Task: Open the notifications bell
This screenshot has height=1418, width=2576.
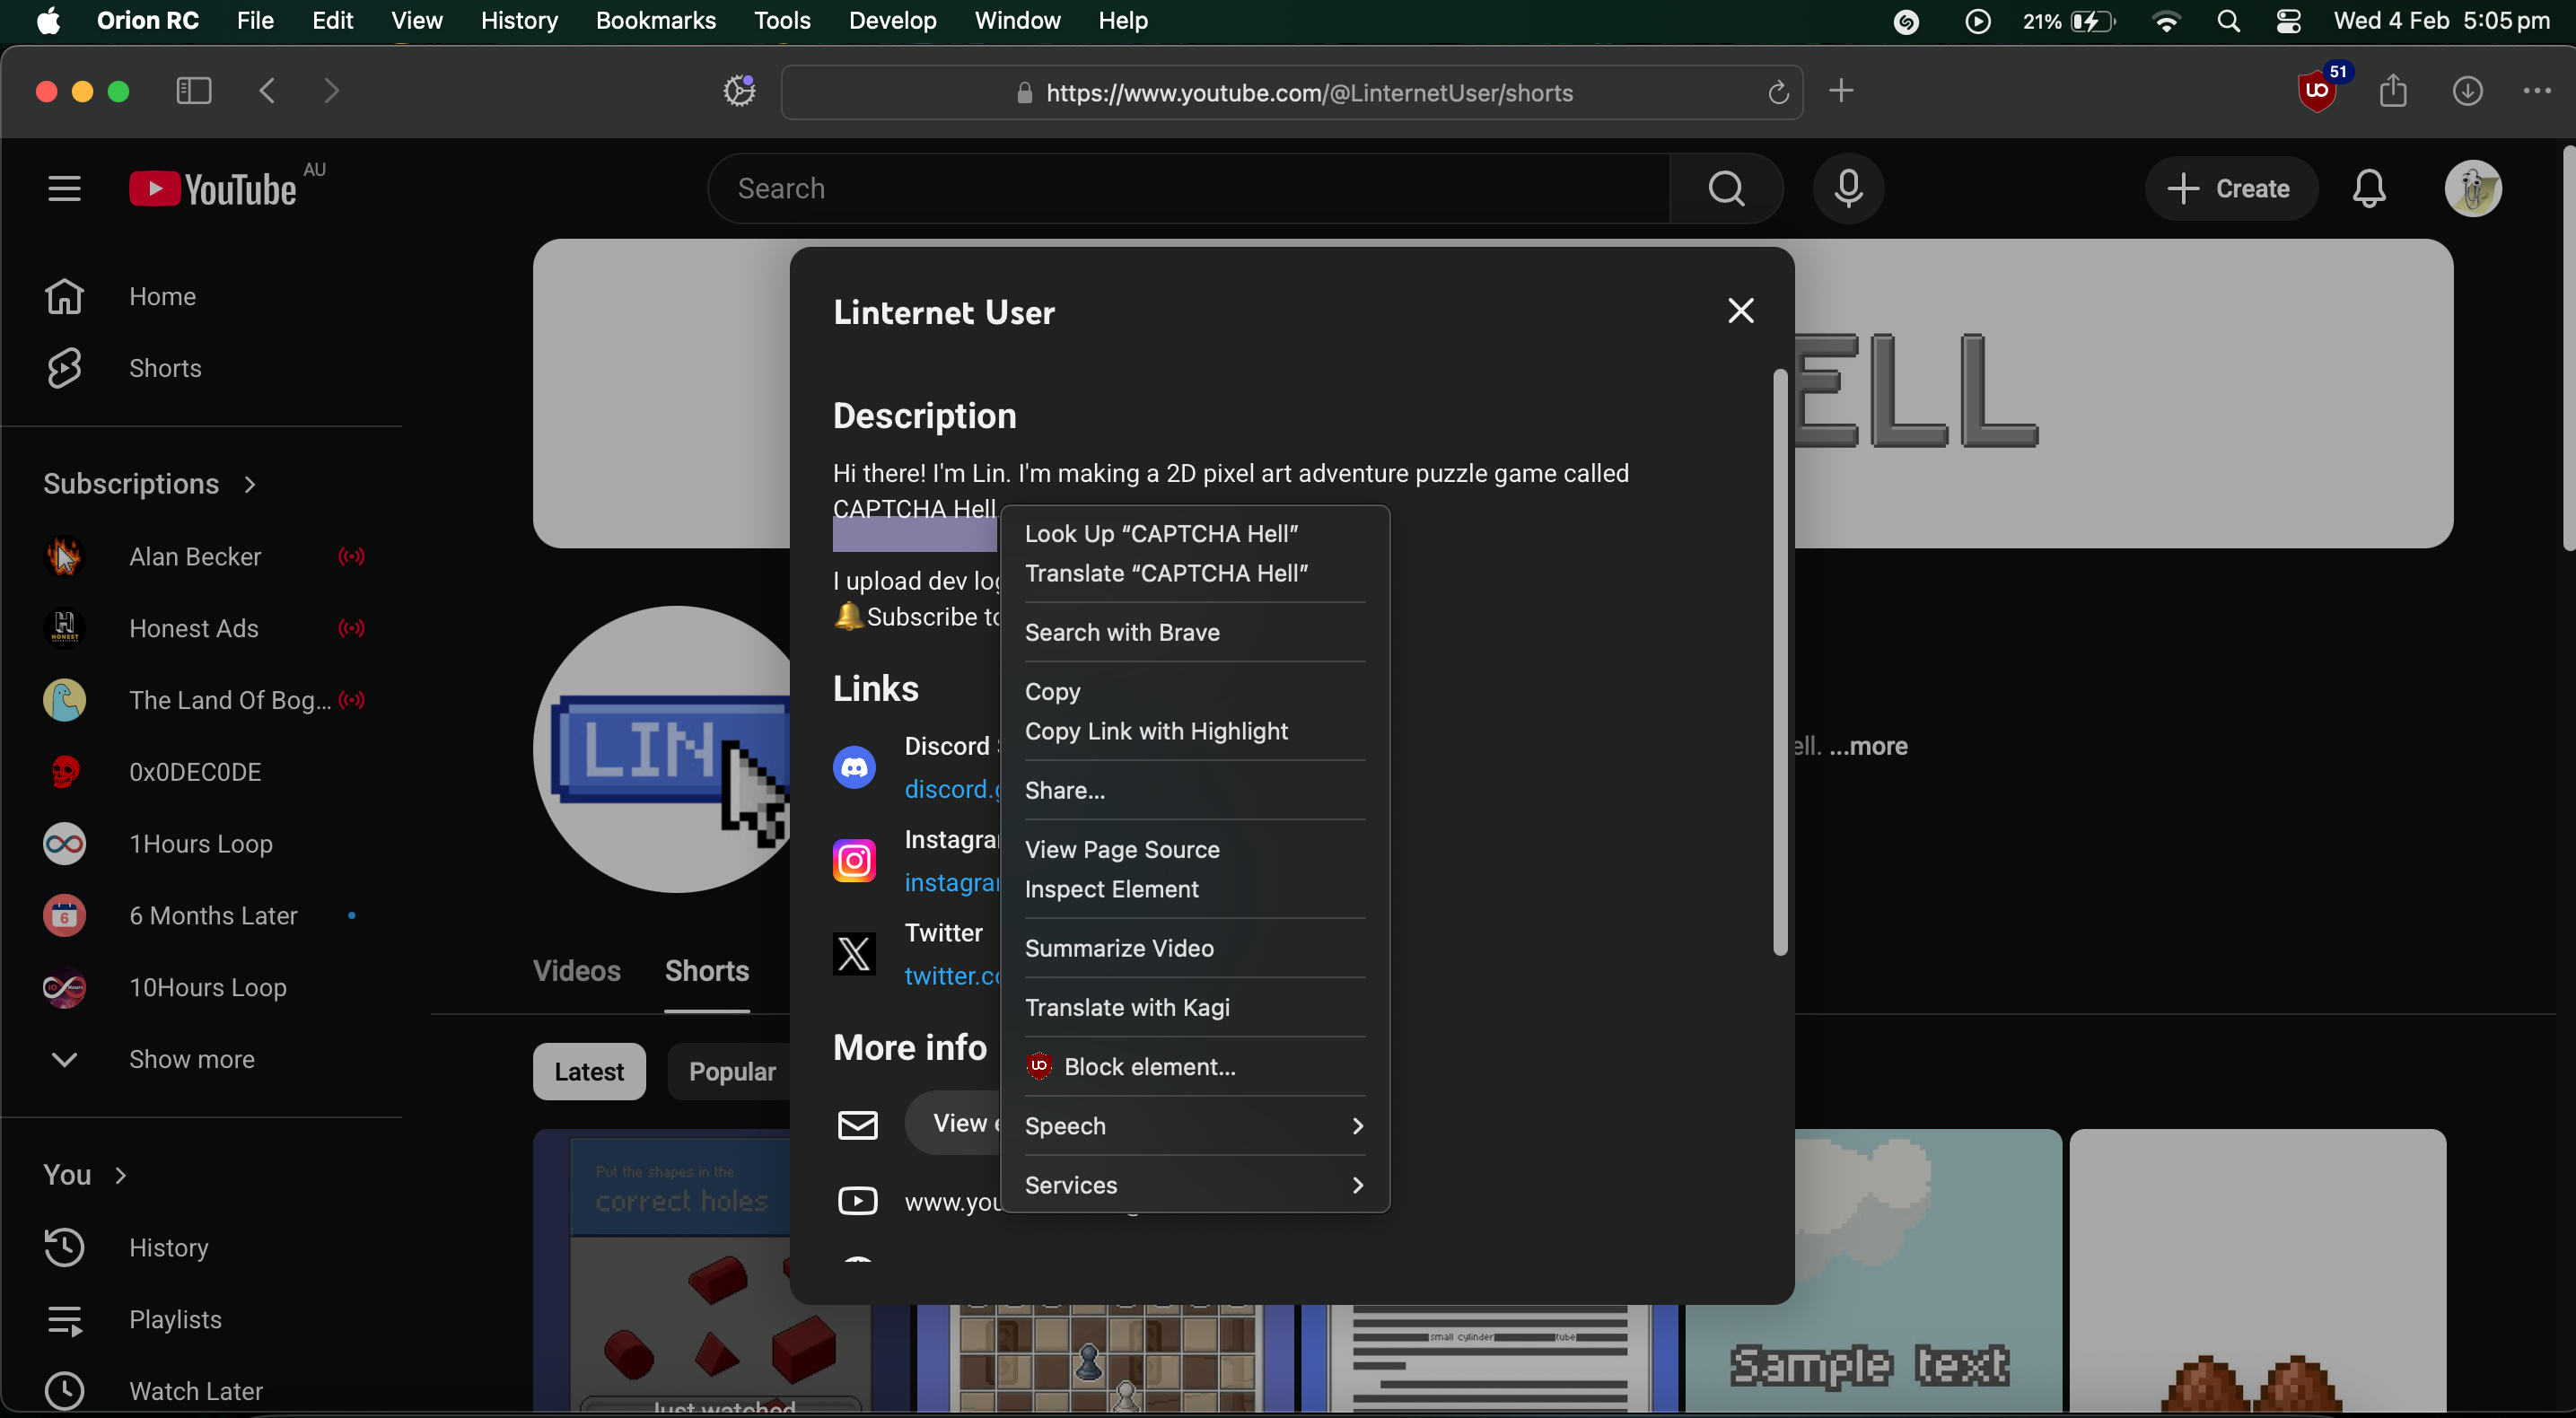Action: (x=2368, y=189)
